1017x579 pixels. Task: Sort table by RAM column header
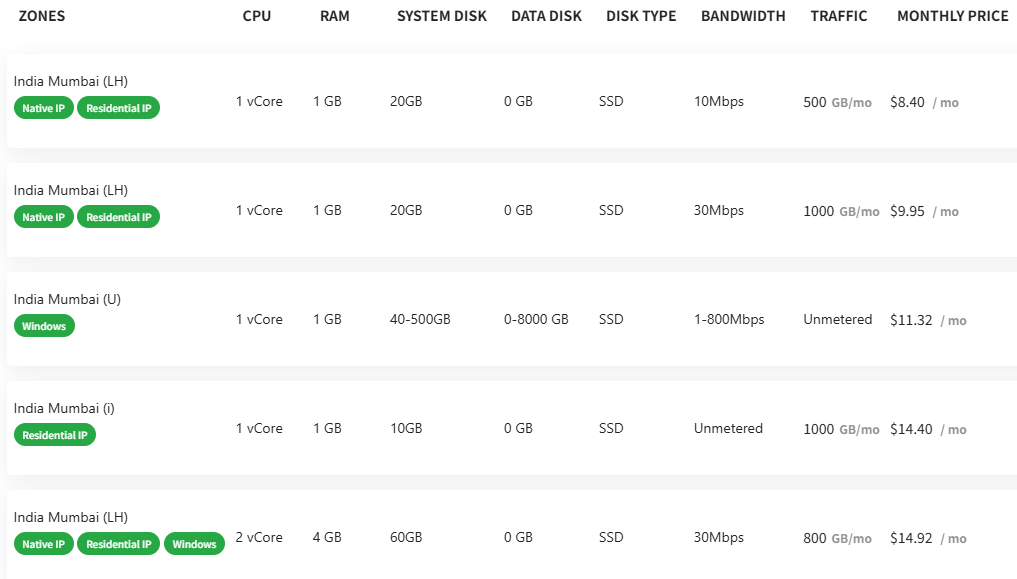(335, 16)
